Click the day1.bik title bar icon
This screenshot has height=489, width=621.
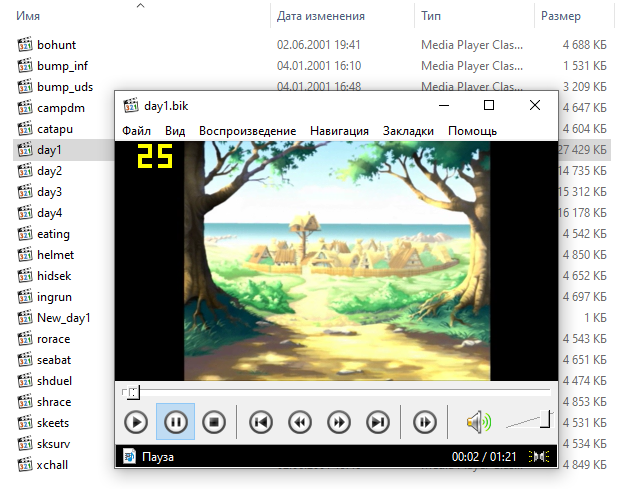point(131,106)
